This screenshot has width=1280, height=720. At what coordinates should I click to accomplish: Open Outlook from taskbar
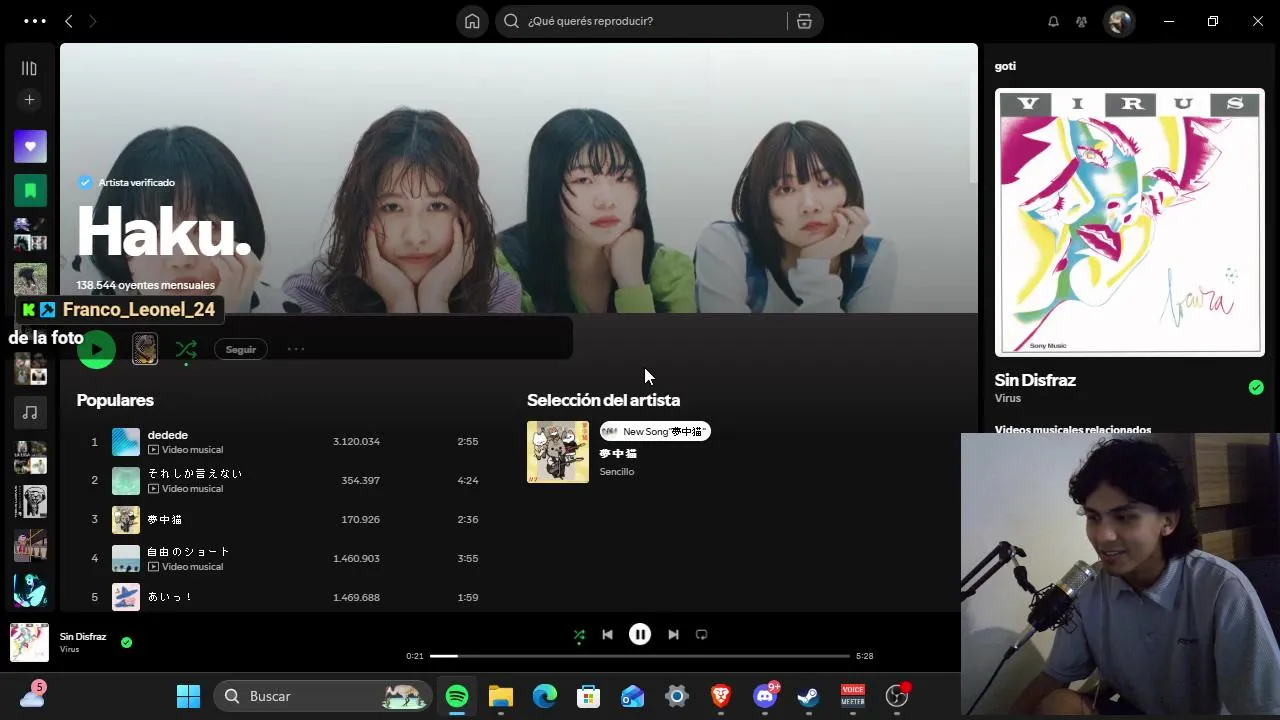click(633, 696)
